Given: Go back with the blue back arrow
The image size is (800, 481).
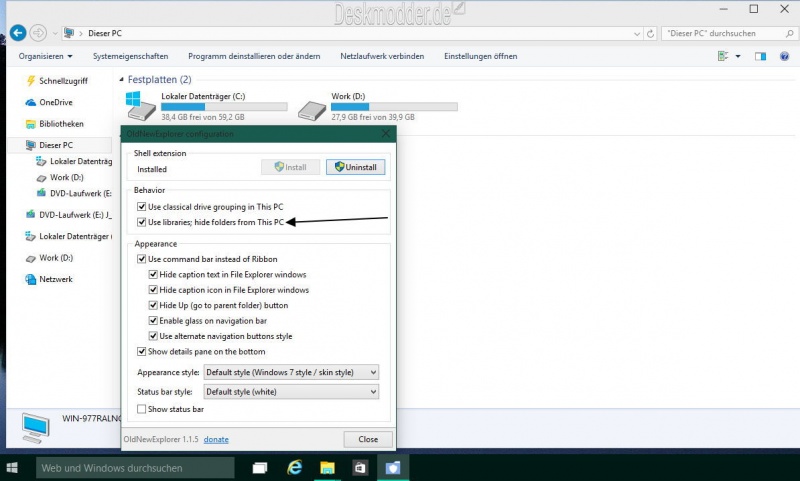Looking at the screenshot, I should coord(18,33).
